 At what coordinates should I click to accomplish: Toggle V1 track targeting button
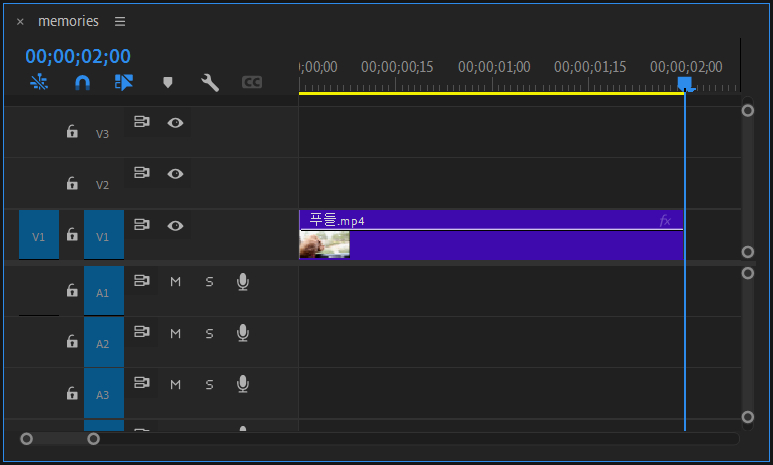point(104,235)
